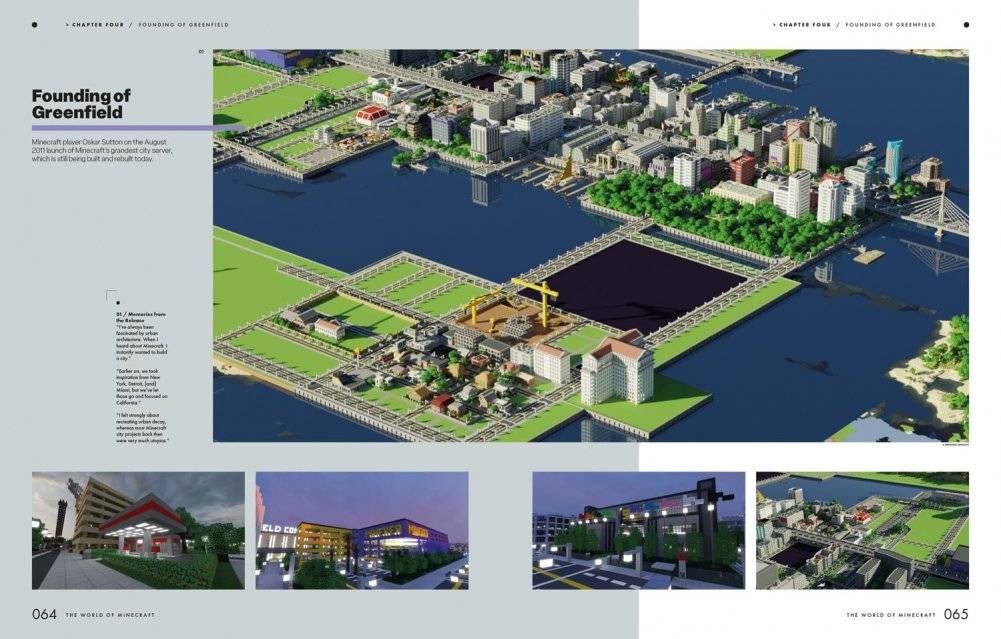This screenshot has width=1001, height=639.
Task: Click page number 065
Action: click(955, 615)
